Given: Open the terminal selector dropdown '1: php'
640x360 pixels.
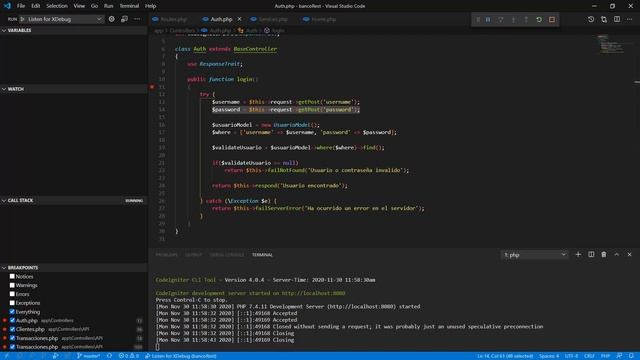Looking at the screenshot, I should 534,255.
